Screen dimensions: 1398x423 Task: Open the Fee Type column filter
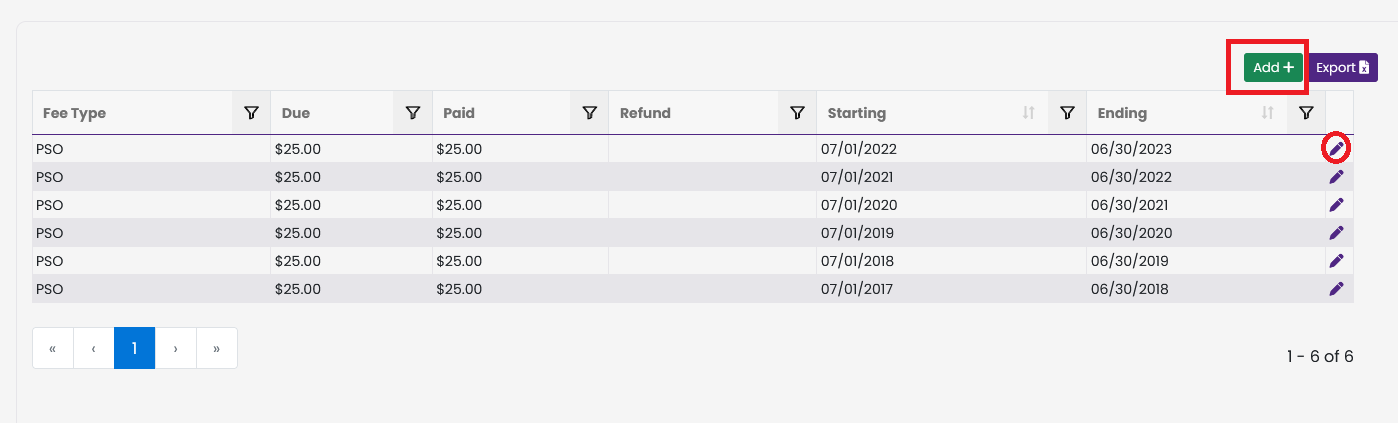252,113
